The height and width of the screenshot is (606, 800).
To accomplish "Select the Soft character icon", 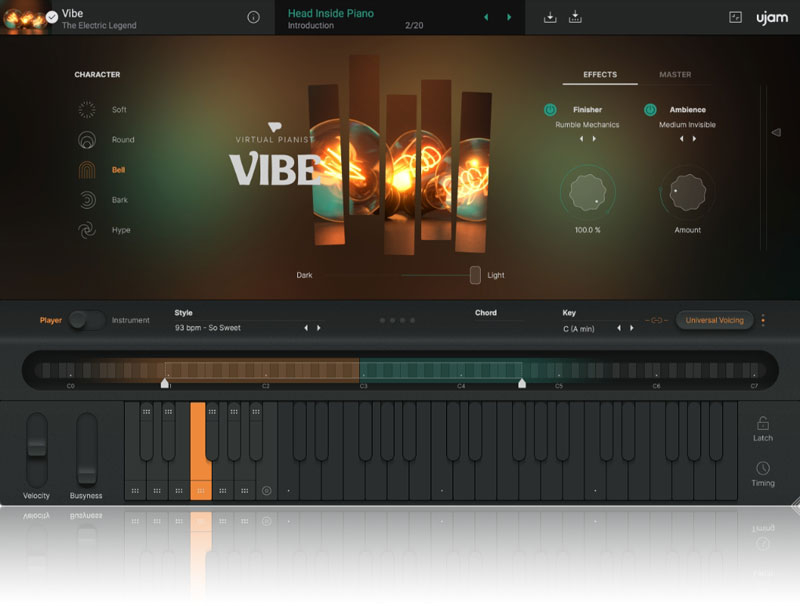I will point(88,110).
